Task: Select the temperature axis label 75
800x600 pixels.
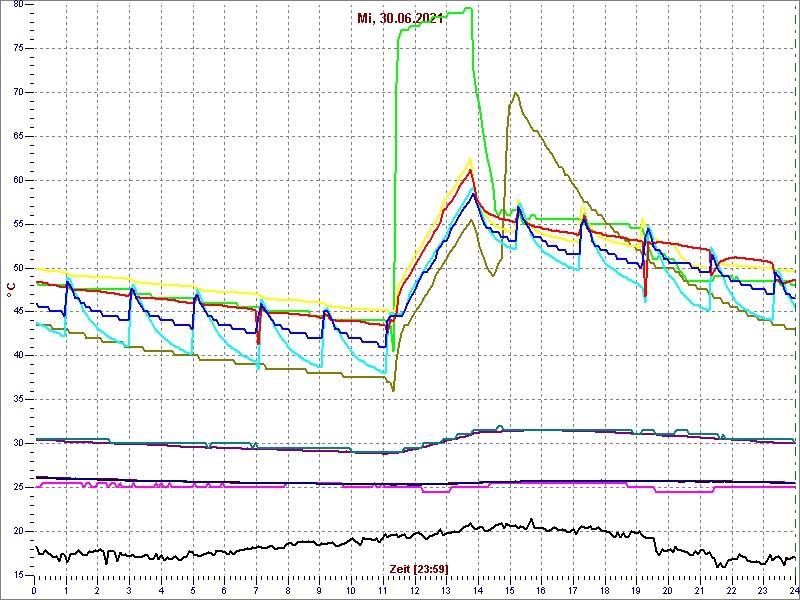Action: [x=16, y=48]
